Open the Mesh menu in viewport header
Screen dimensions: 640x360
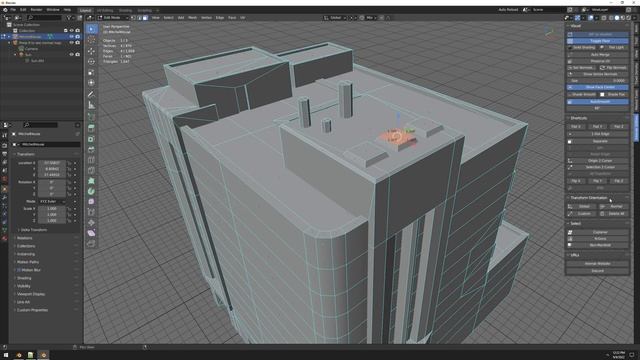[192, 18]
